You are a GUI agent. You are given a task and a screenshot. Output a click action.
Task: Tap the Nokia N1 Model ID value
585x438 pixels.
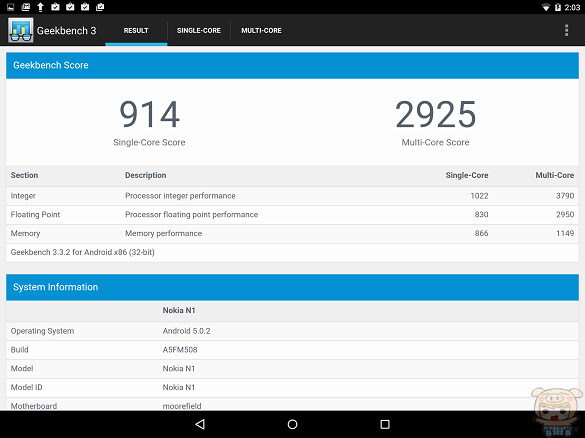[179, 387]
